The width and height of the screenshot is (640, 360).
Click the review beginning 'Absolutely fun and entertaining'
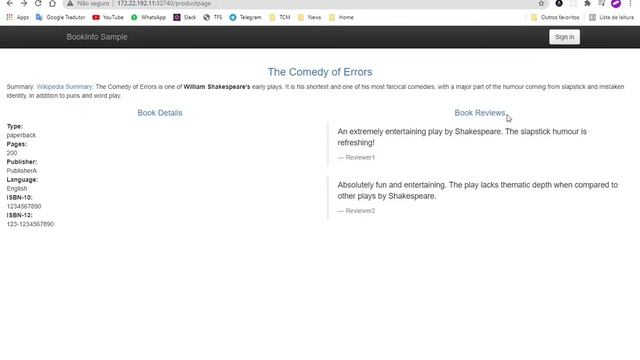pyautogui.click(x=478, y=190)
